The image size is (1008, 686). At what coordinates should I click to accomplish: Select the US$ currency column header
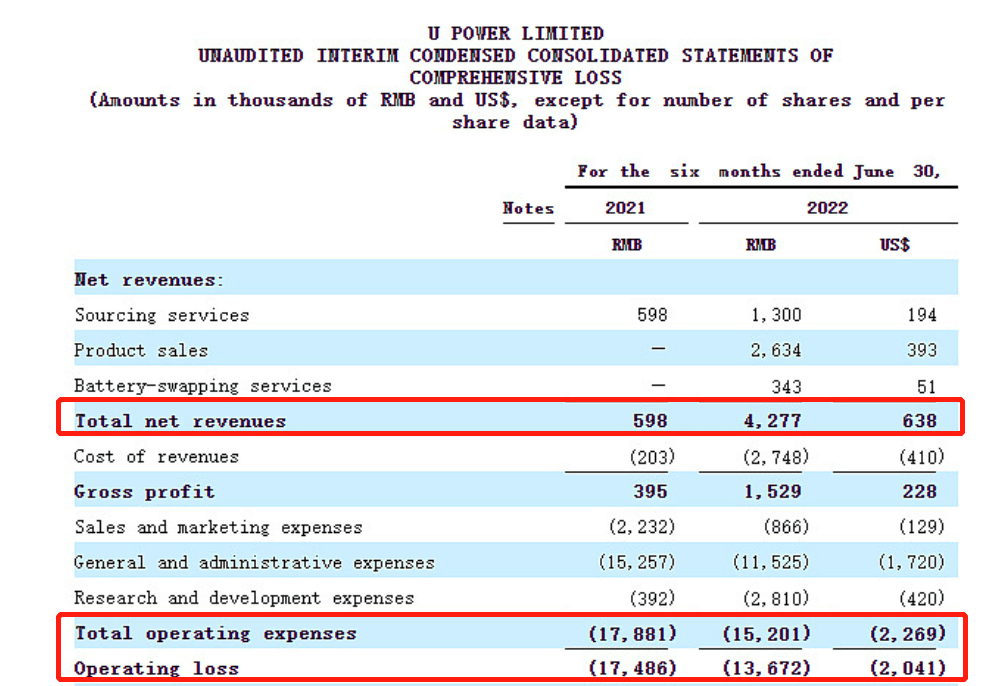(x=895, y=245)
